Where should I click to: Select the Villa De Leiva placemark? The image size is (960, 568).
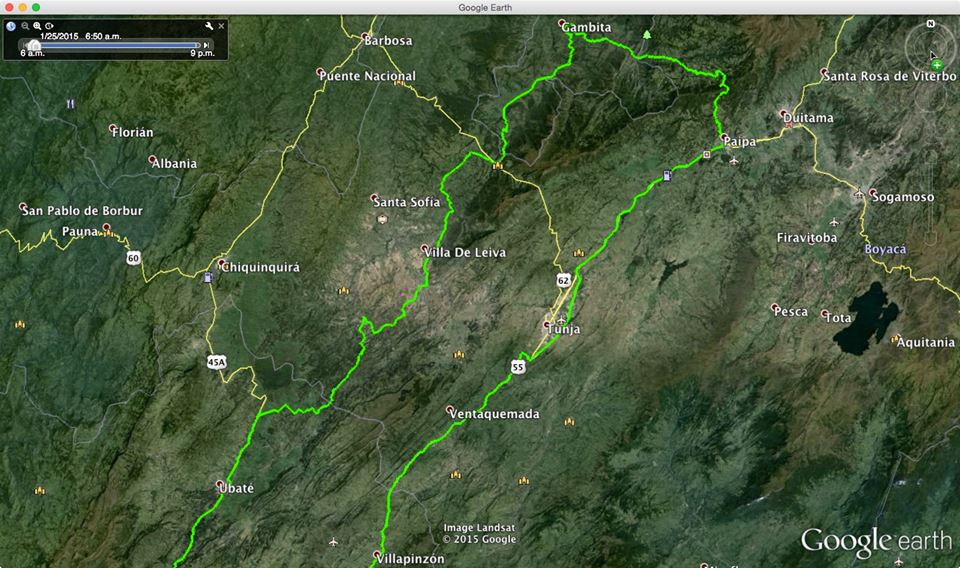coord(426,250)
